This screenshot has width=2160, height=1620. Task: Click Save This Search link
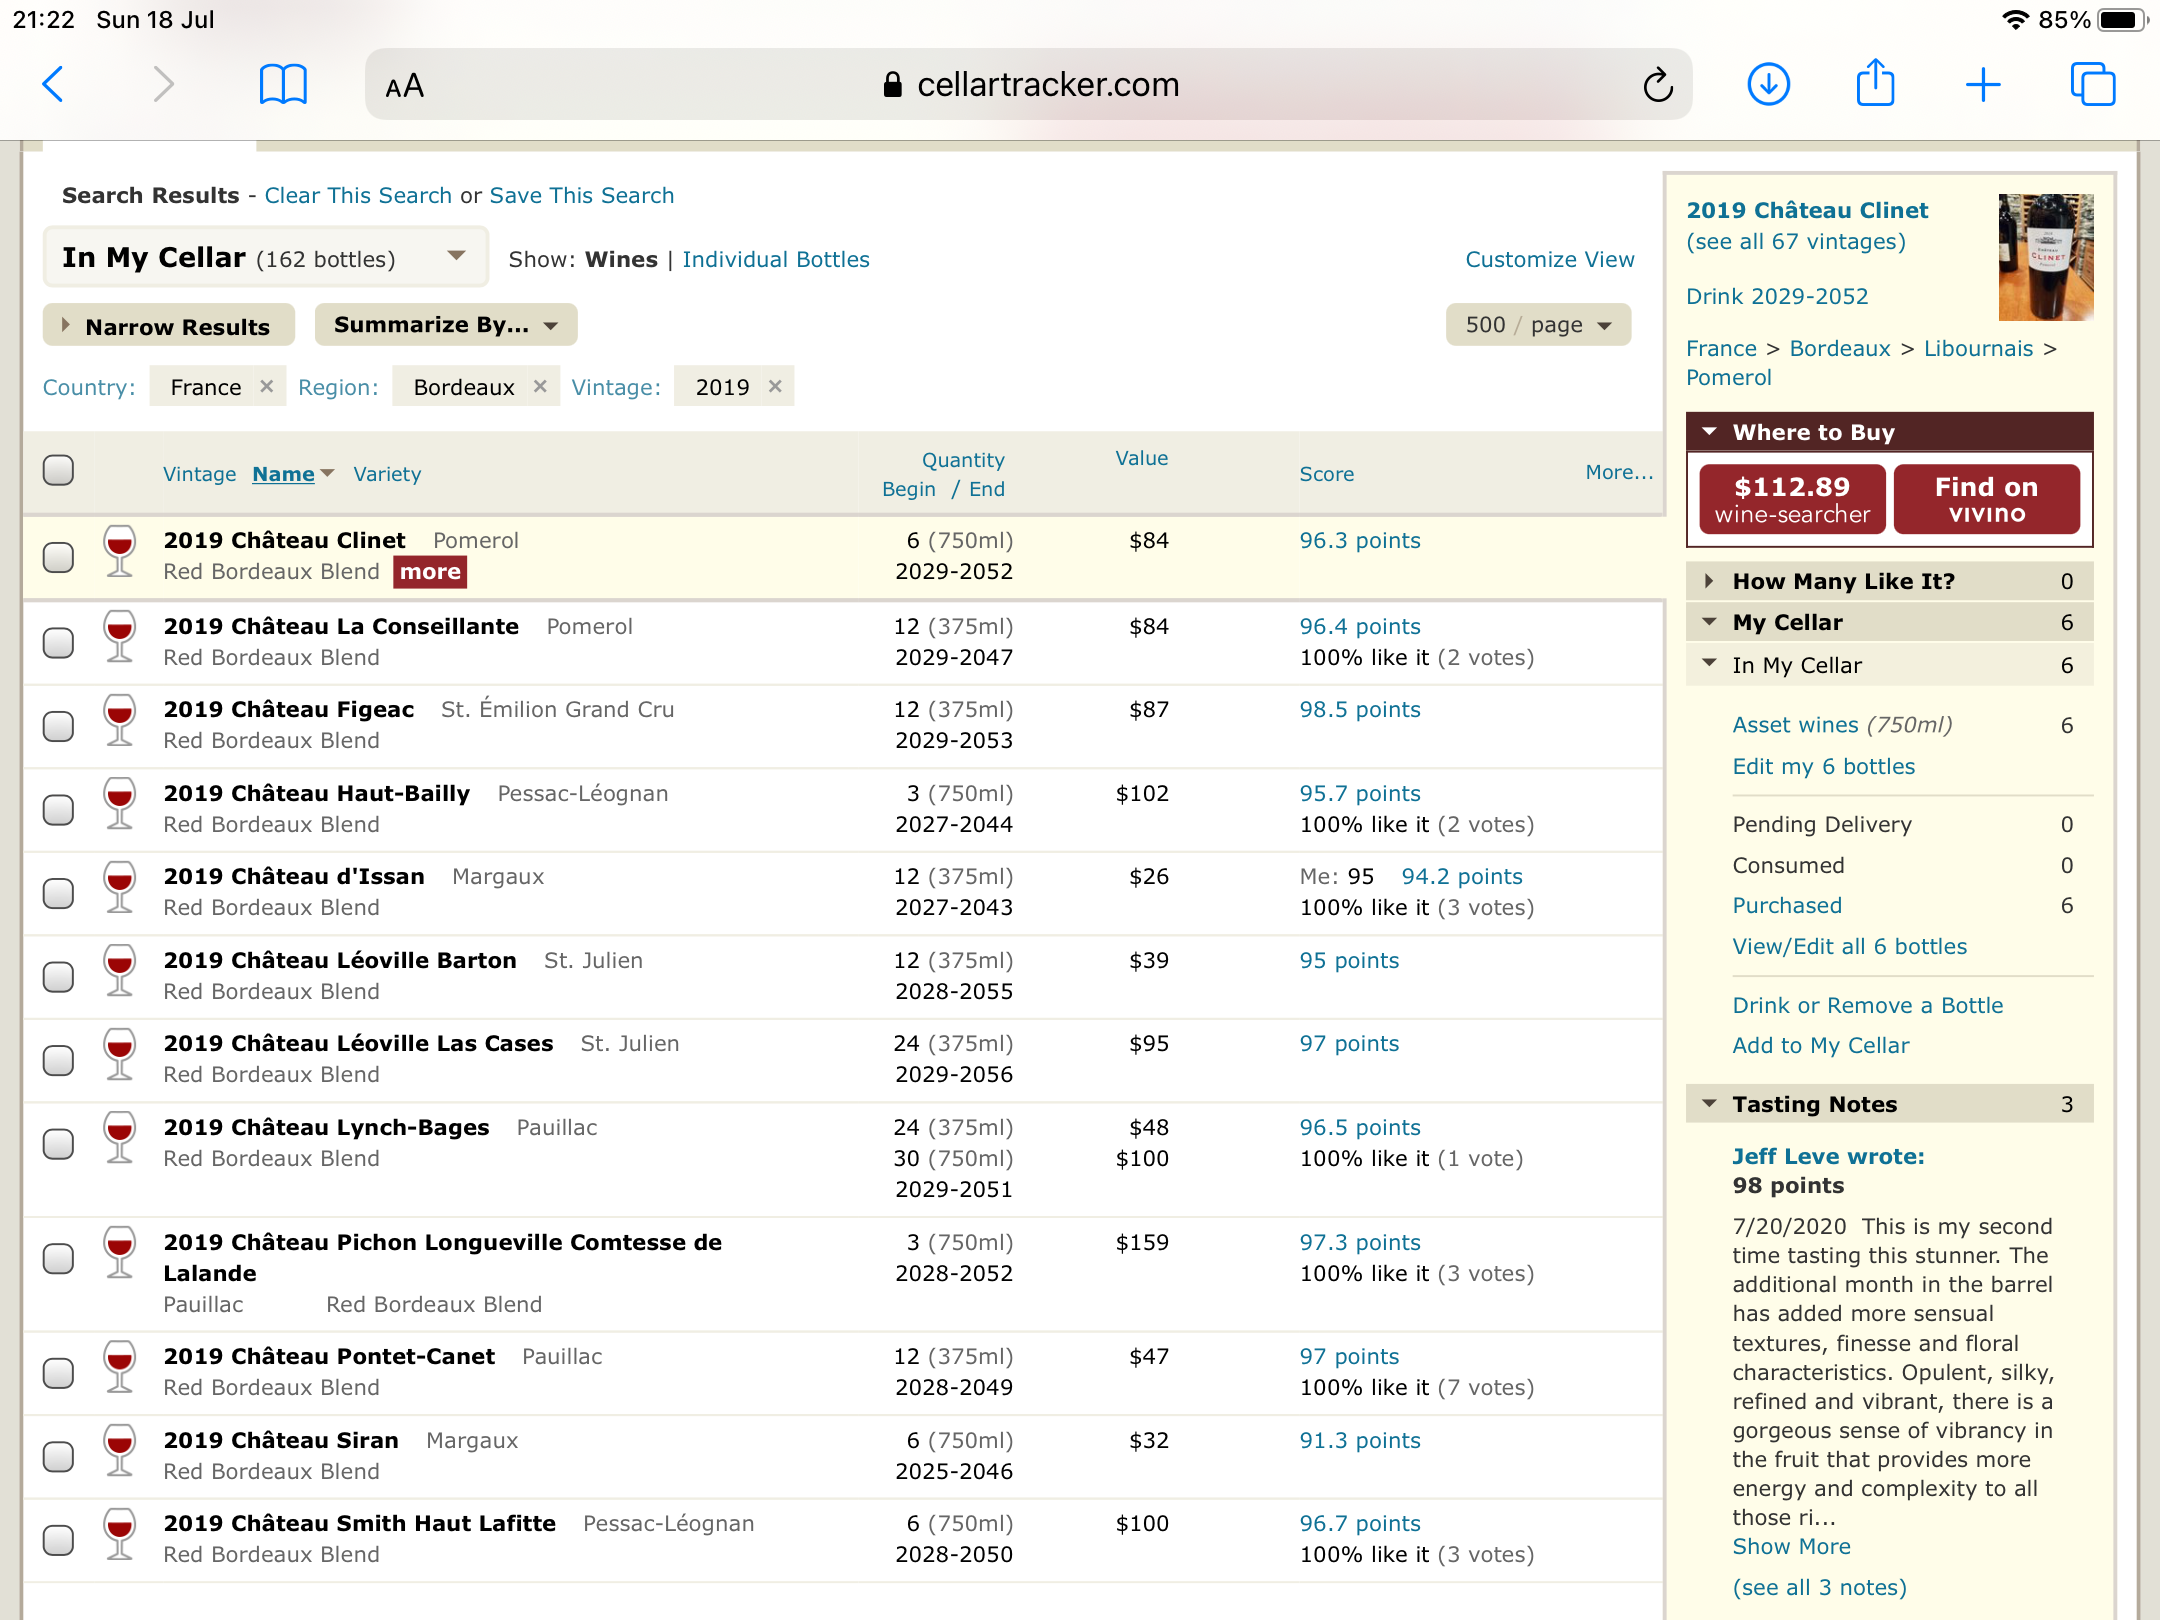tap(582, 195)
